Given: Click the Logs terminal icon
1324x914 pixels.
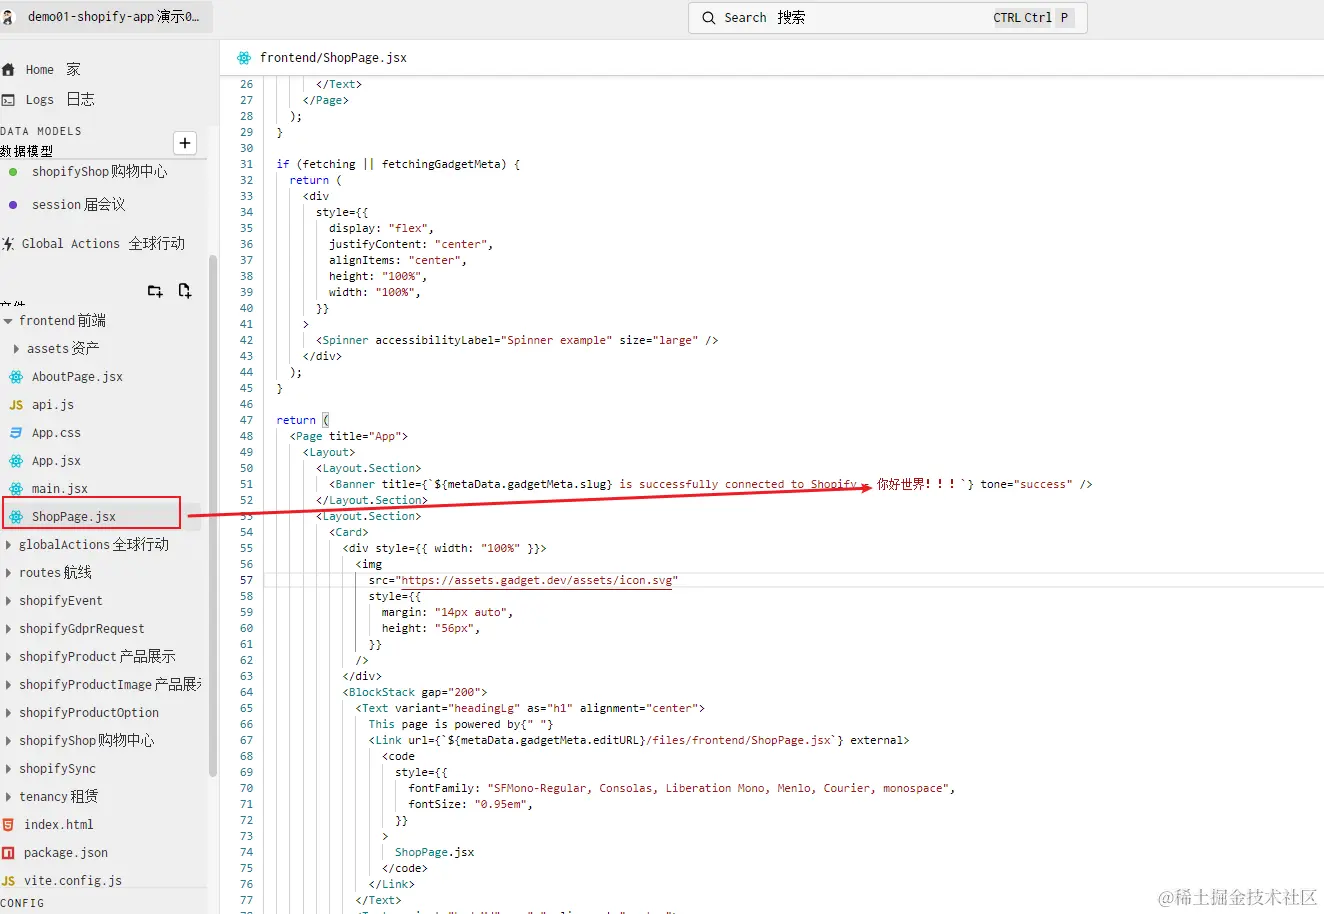Looking at the screenshot, I should [8, 100].
